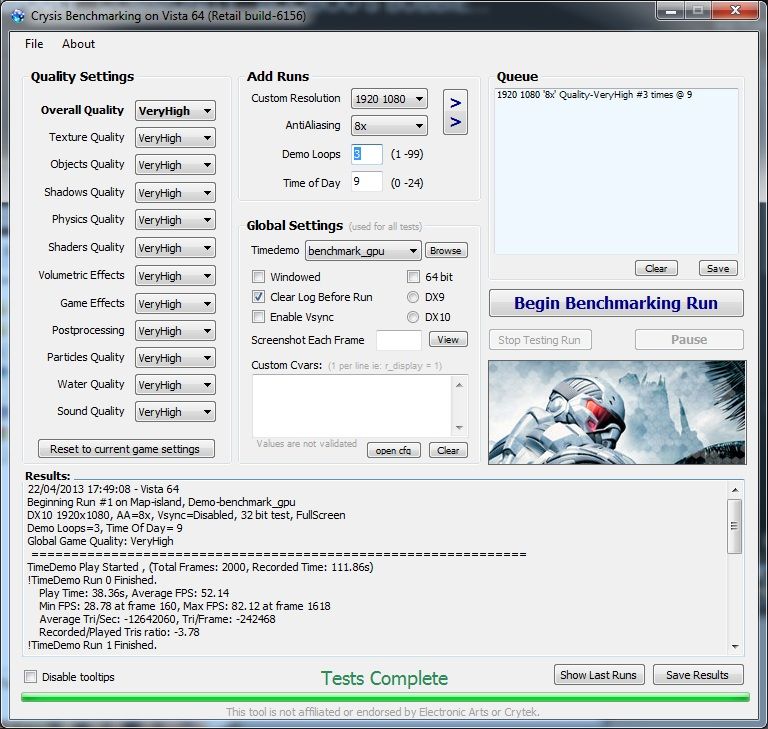Click the Crysis app icon in title bar

click(18, 16)
